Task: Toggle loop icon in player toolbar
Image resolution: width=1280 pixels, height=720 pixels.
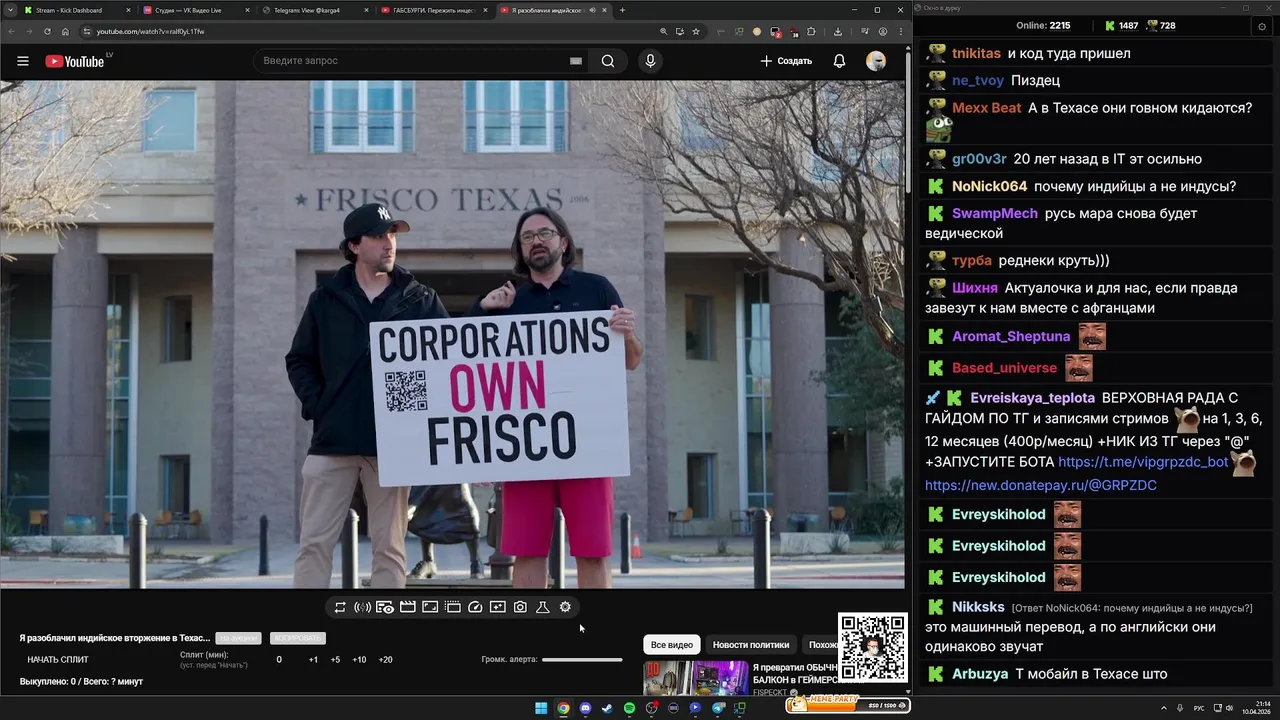Action: point(340,607)
